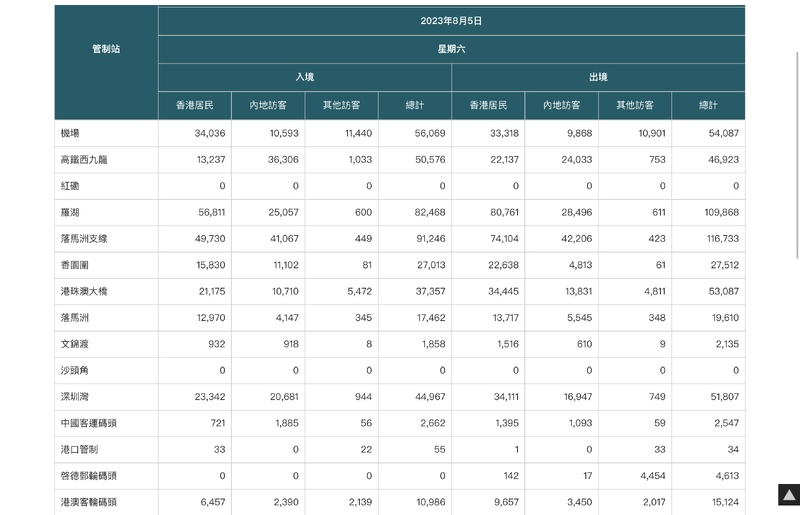Click airport value 34,036
The width and height of the screenshot is (800, 515).
click(x=210, y=133)
